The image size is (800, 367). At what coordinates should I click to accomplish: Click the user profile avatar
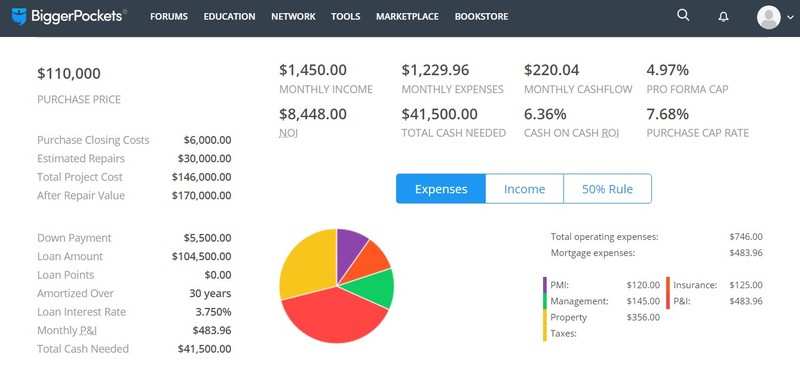coord(769,17)
